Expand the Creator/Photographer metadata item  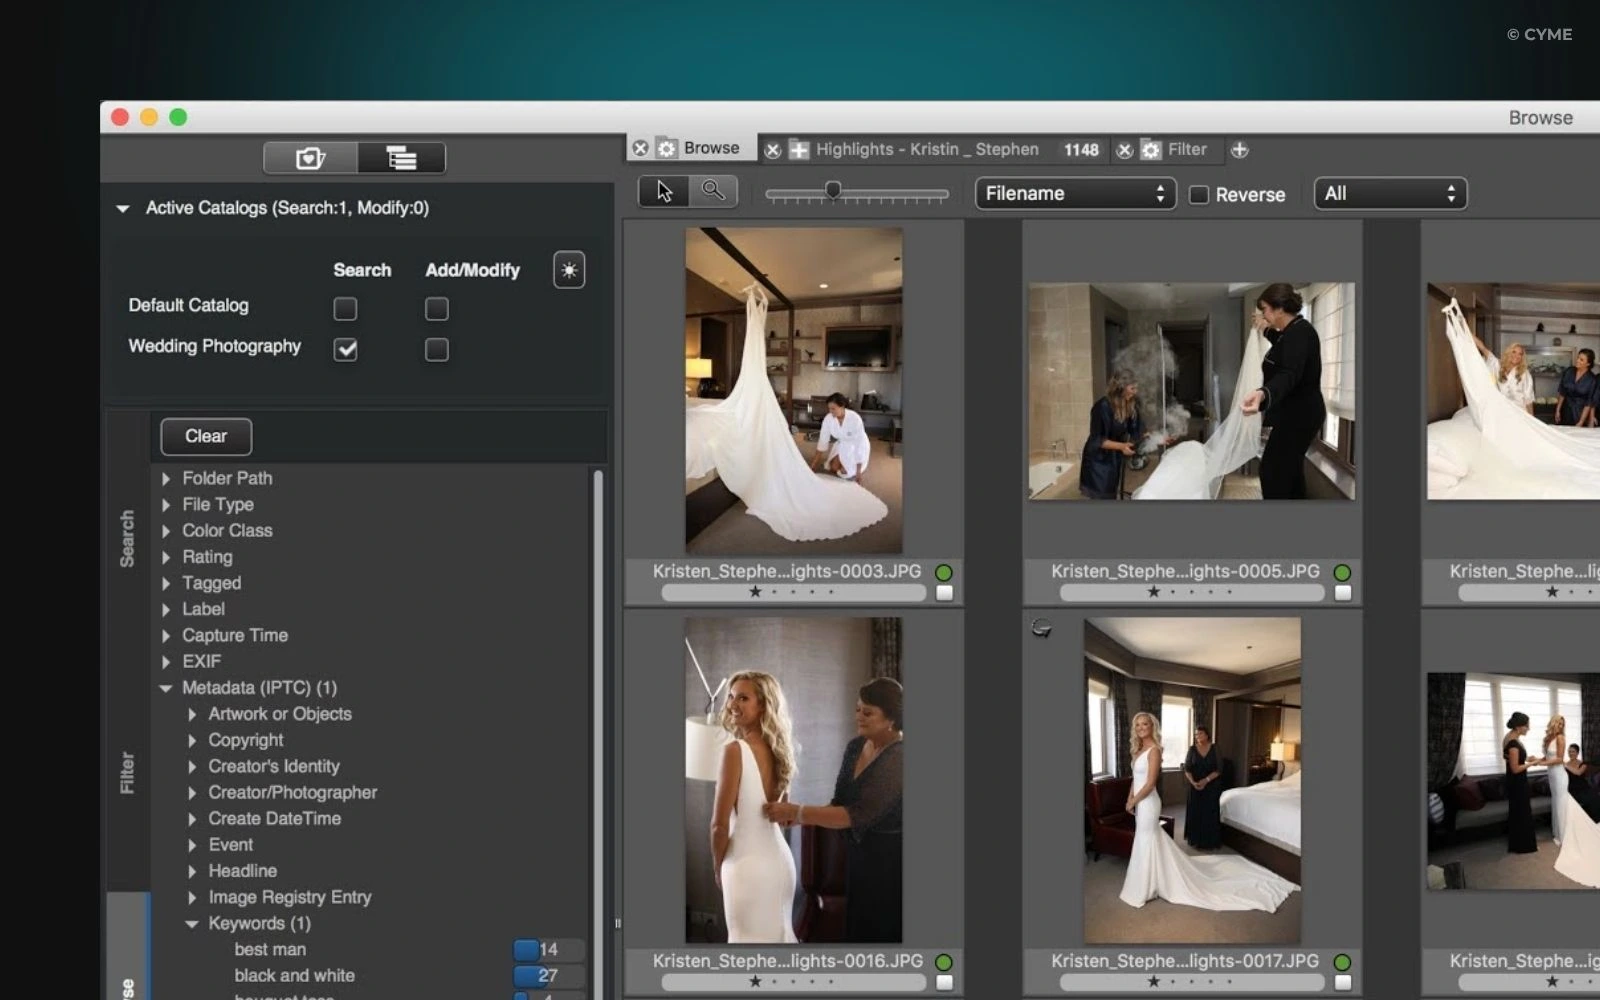click(x=192, y=793)
